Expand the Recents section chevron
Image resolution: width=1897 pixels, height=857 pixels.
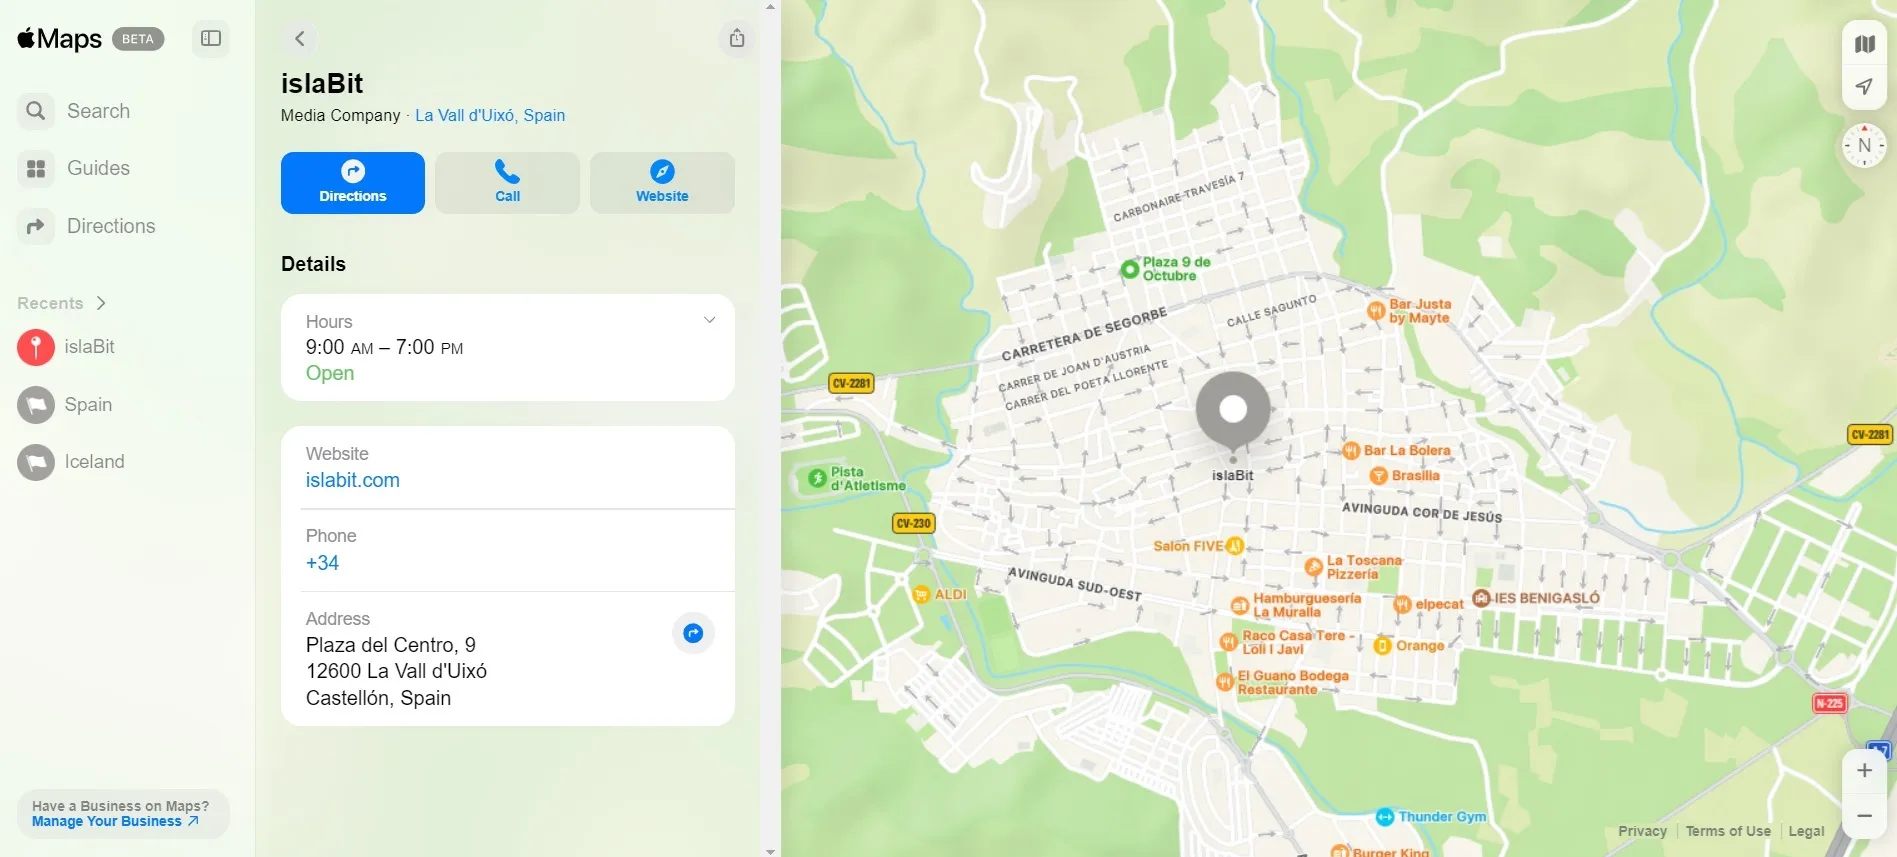click(x=101, y=303)
